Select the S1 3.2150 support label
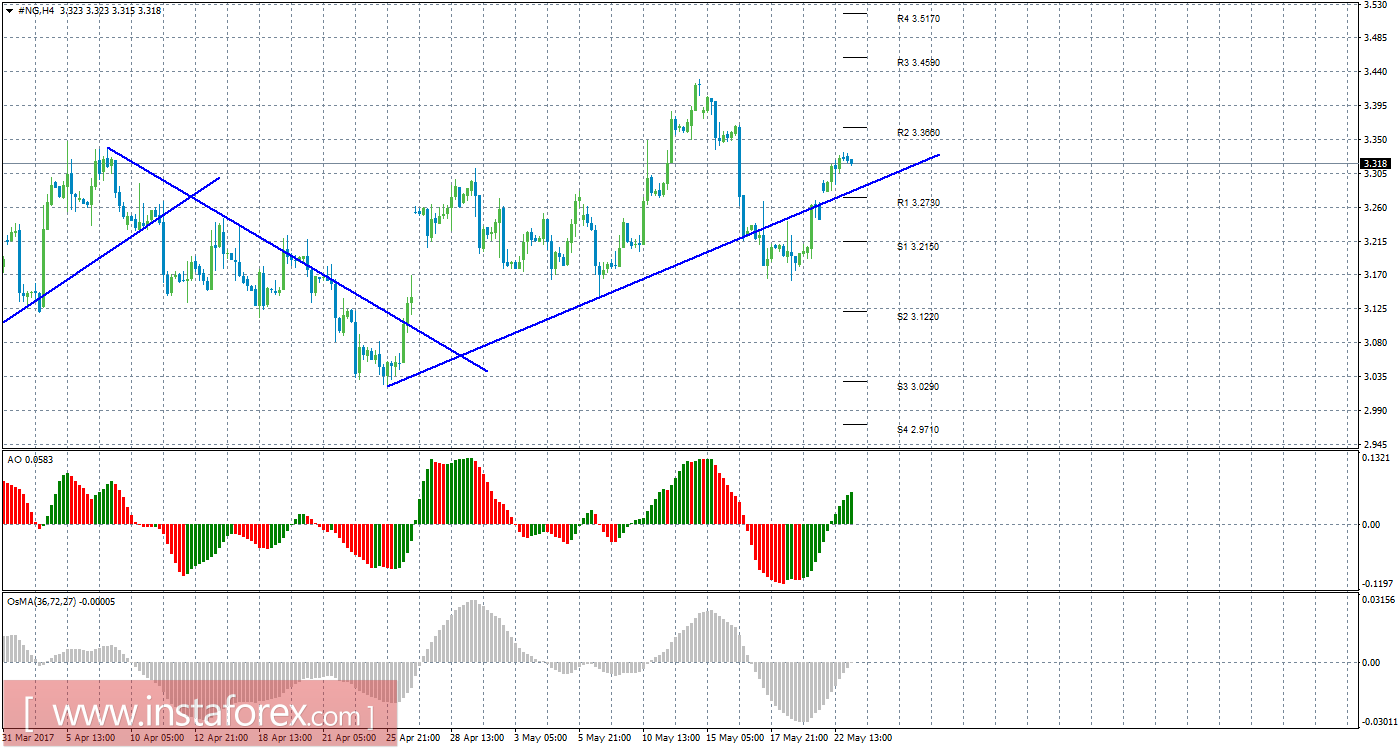The height and width of the screenshot is (749, 1398). [918, 246]
